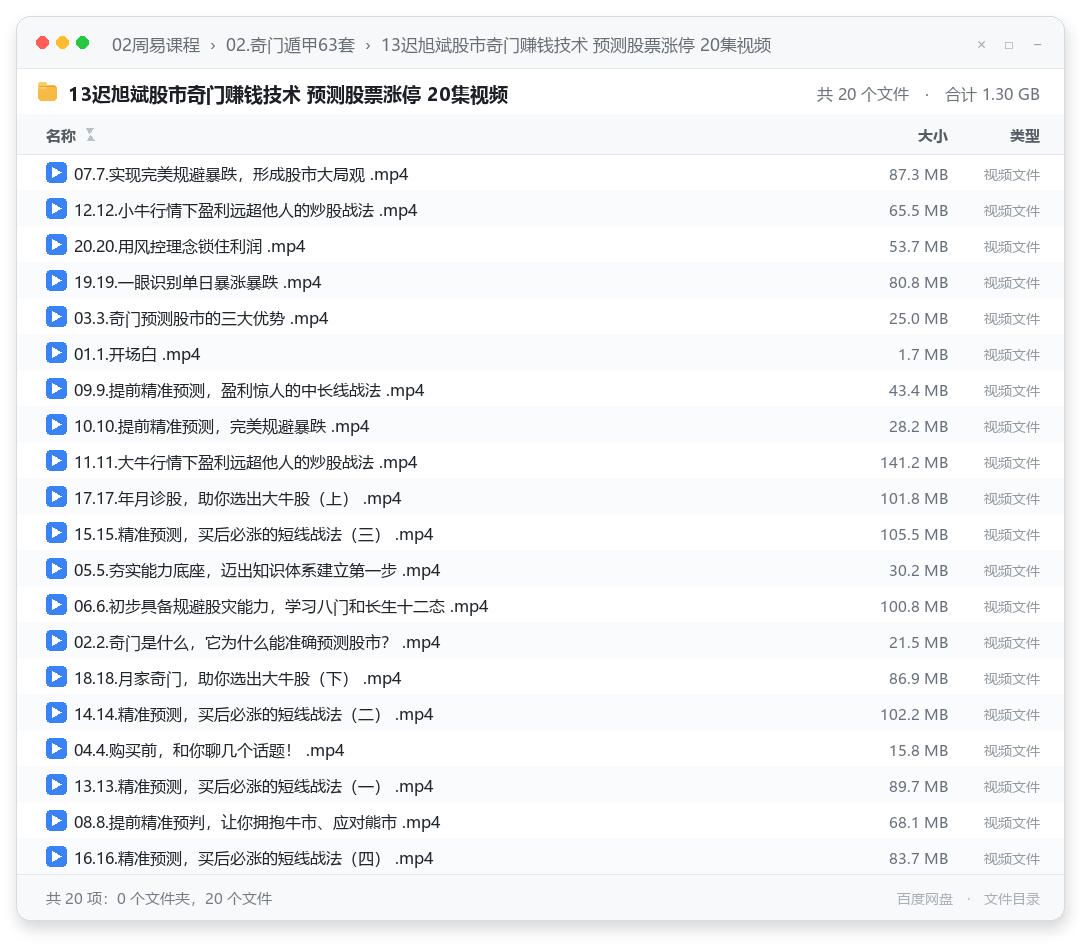Select file name 01.1.开场白 .mp4
1080x944 pixels.
(x=137, y=355)
